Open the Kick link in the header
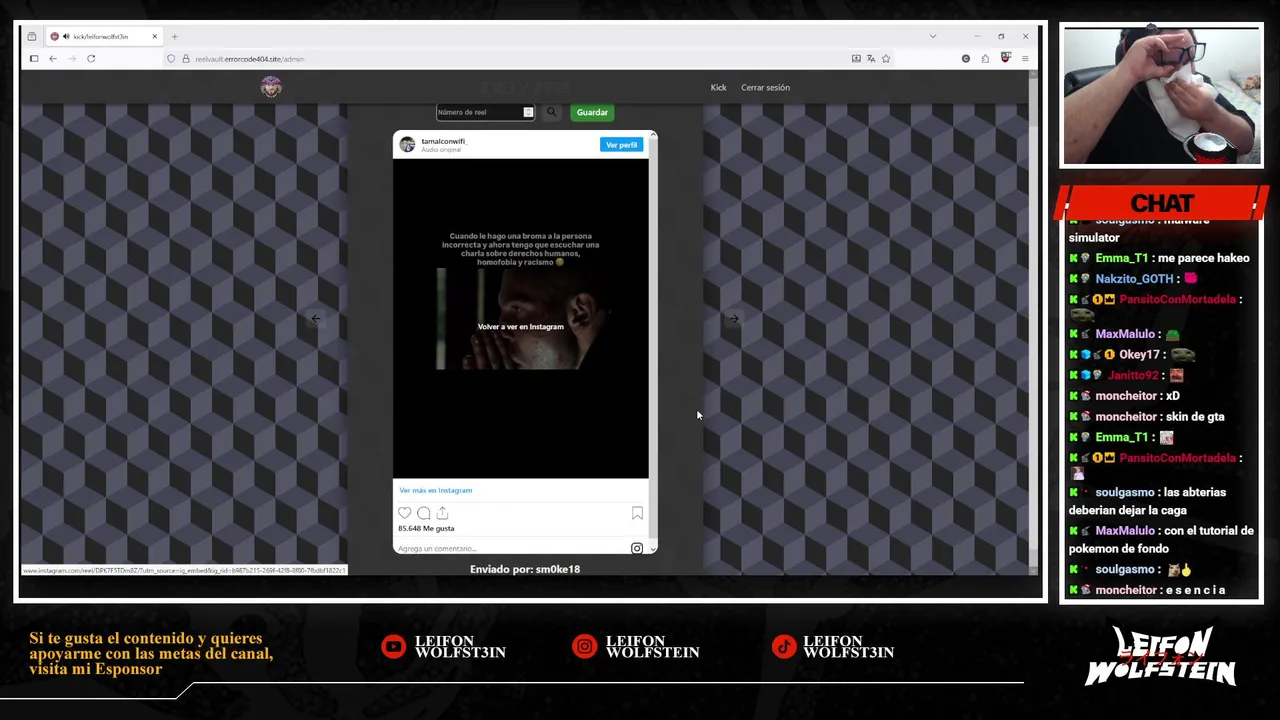Screen dimensions: 1280x720 (x=718, y=88)
